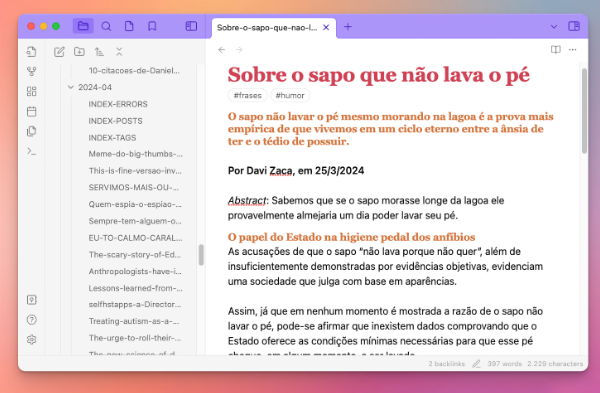Open Meme-do-big-thumbs note
Image resolution: width=600 pixels, height=393 pixels.
click(135, 154)
